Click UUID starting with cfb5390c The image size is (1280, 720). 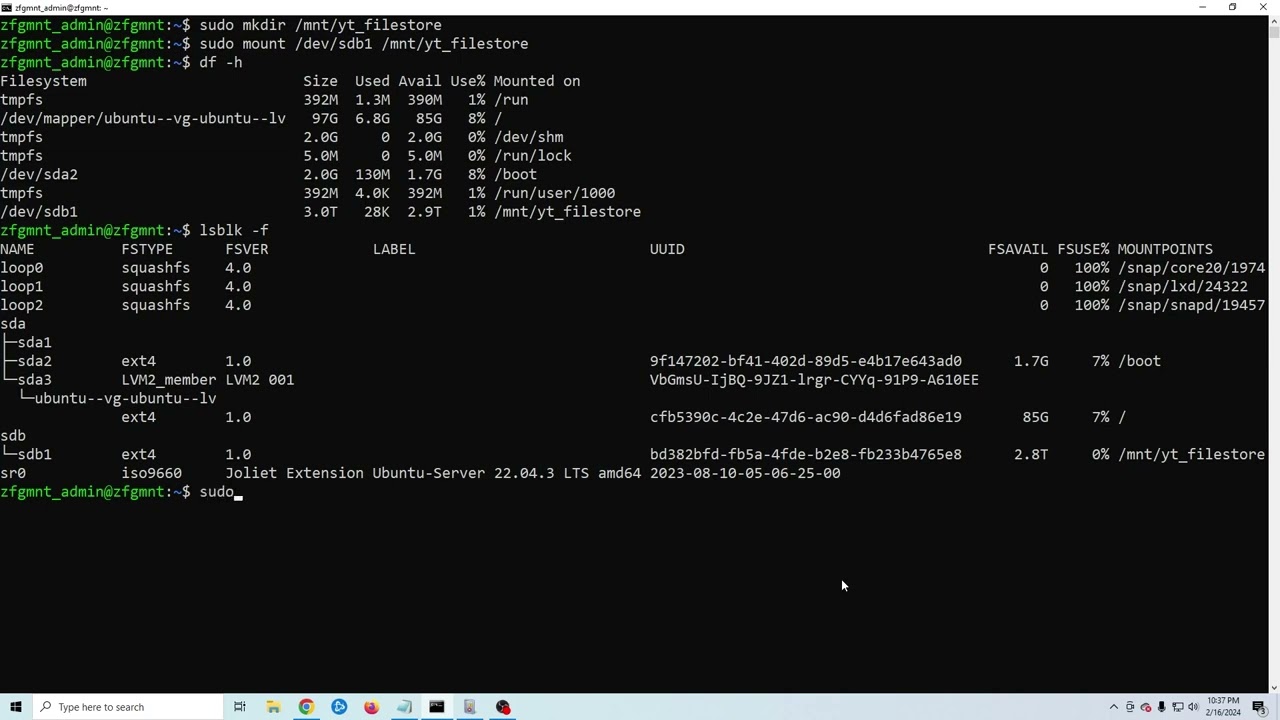click(x=806, y=417)
